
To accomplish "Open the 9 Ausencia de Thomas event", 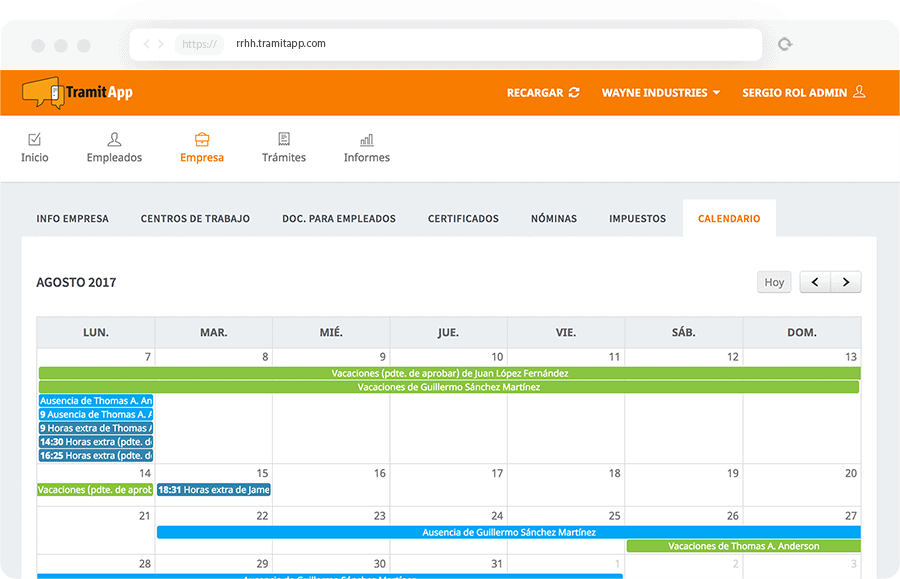I will [x=96, y=414].
